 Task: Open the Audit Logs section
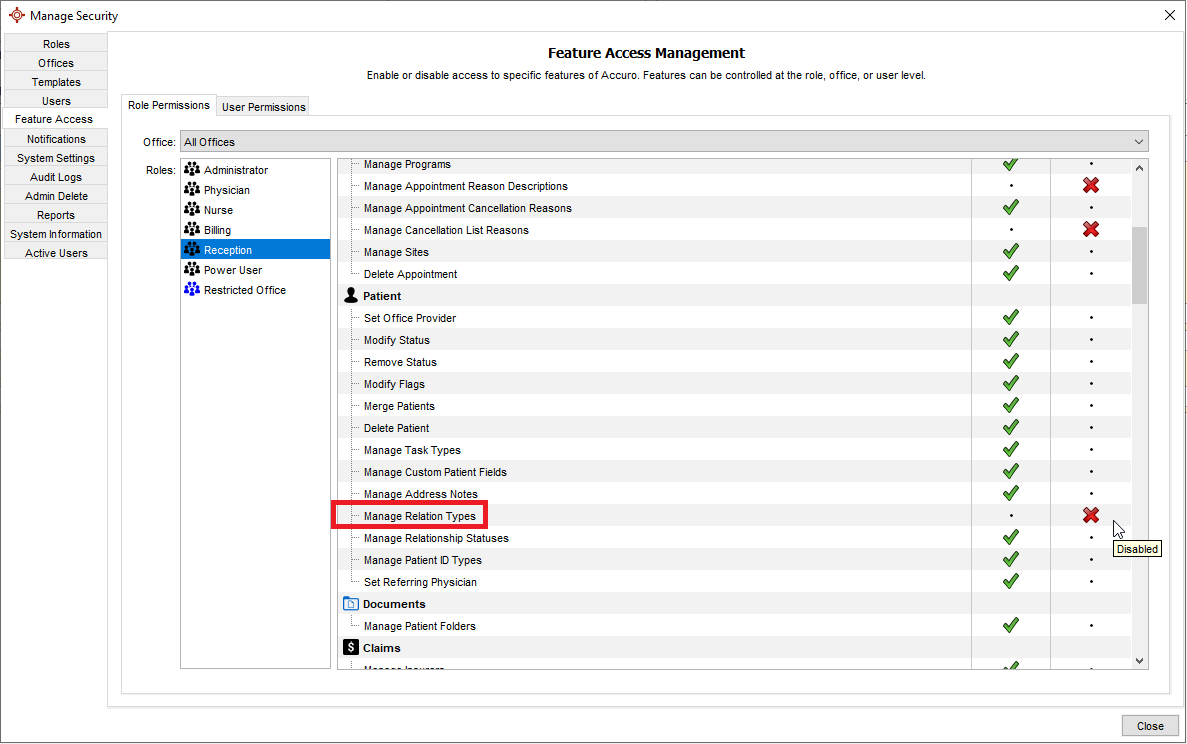[56, 177]
